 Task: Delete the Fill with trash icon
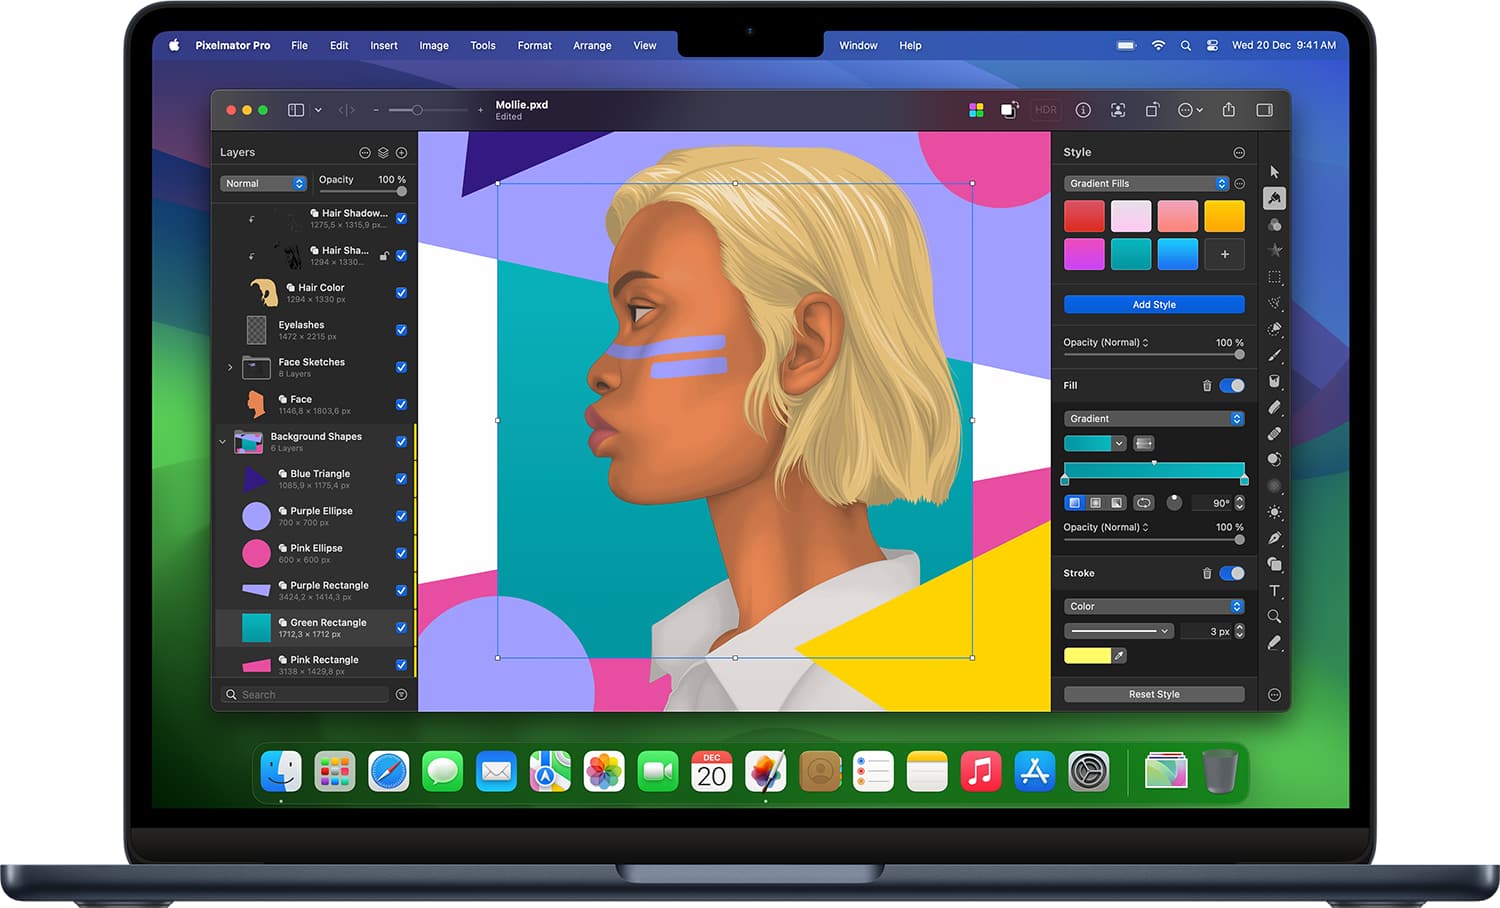[x=1207, y=385]
